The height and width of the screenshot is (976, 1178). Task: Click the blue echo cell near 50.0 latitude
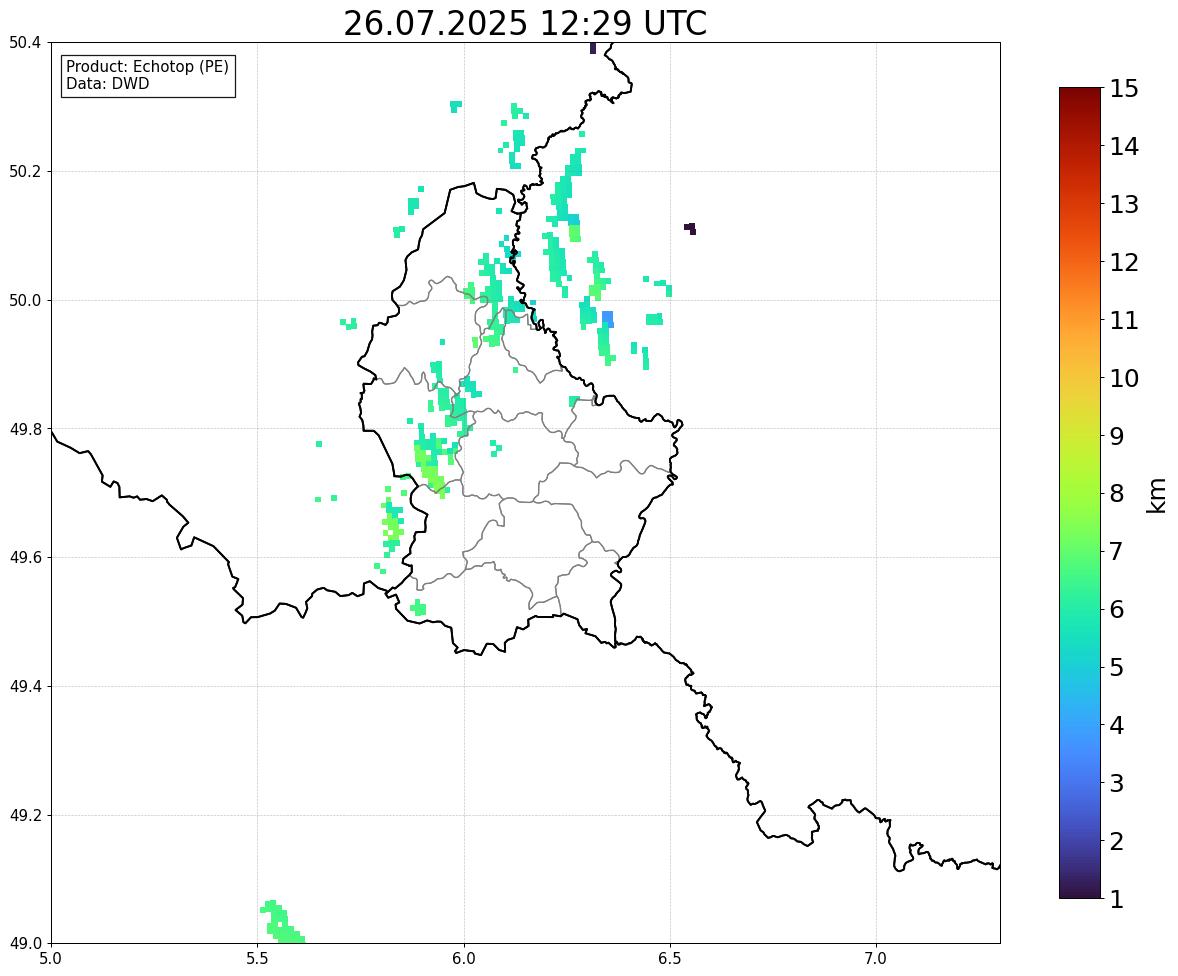tap(608, 319)
